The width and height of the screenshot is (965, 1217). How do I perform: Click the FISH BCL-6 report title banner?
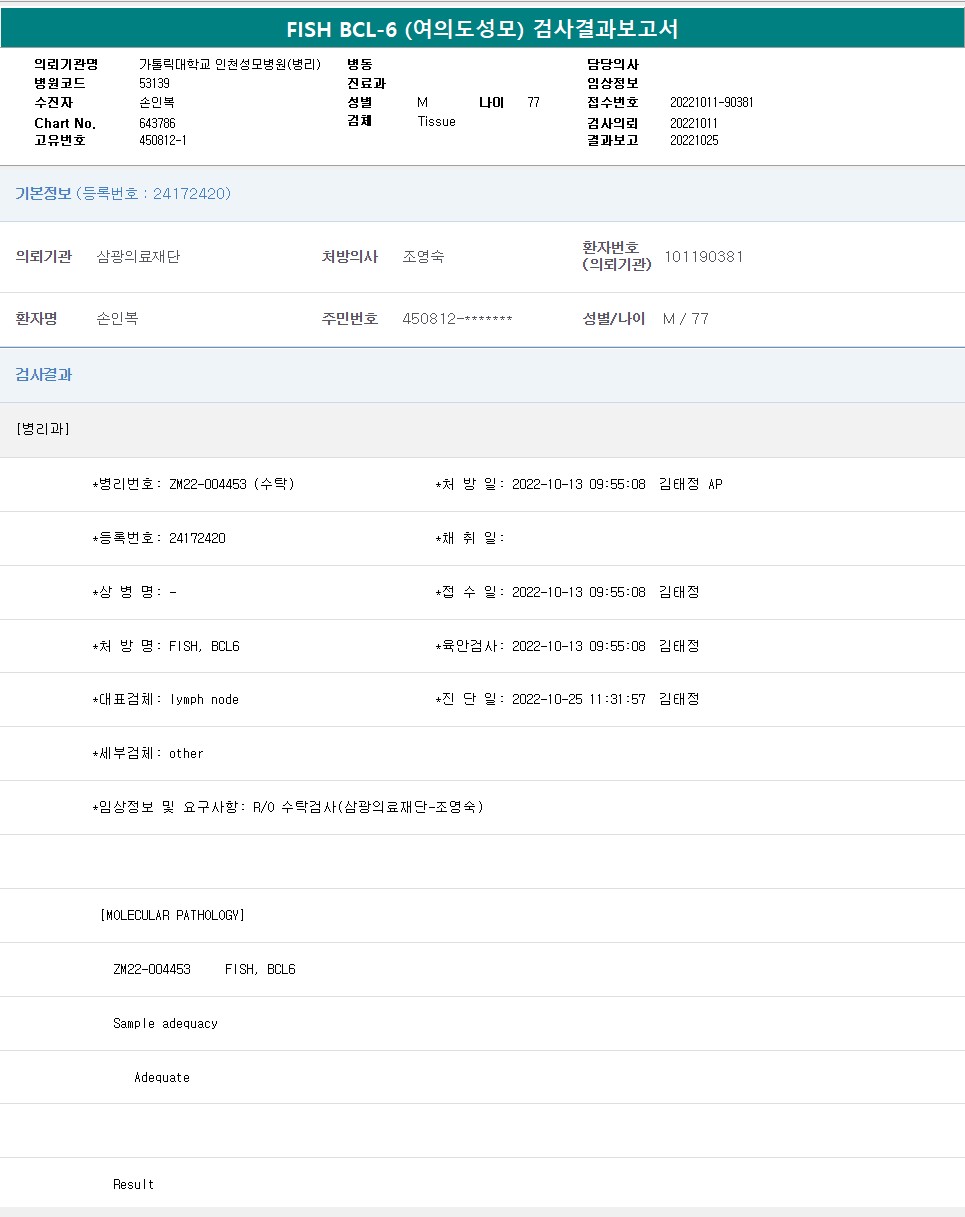482,29
